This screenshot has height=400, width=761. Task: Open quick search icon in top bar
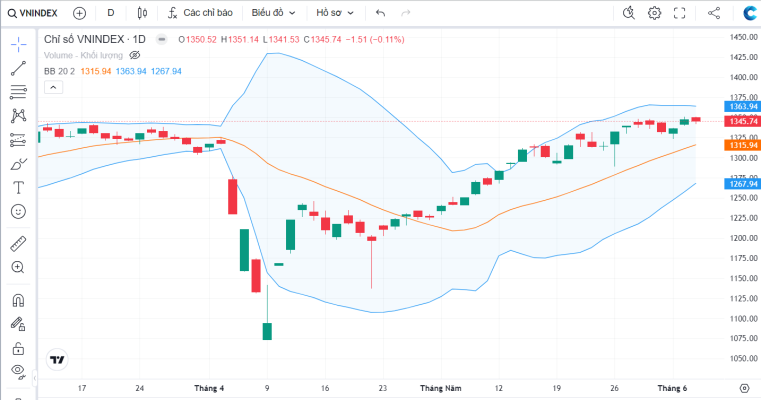[629, 13]
